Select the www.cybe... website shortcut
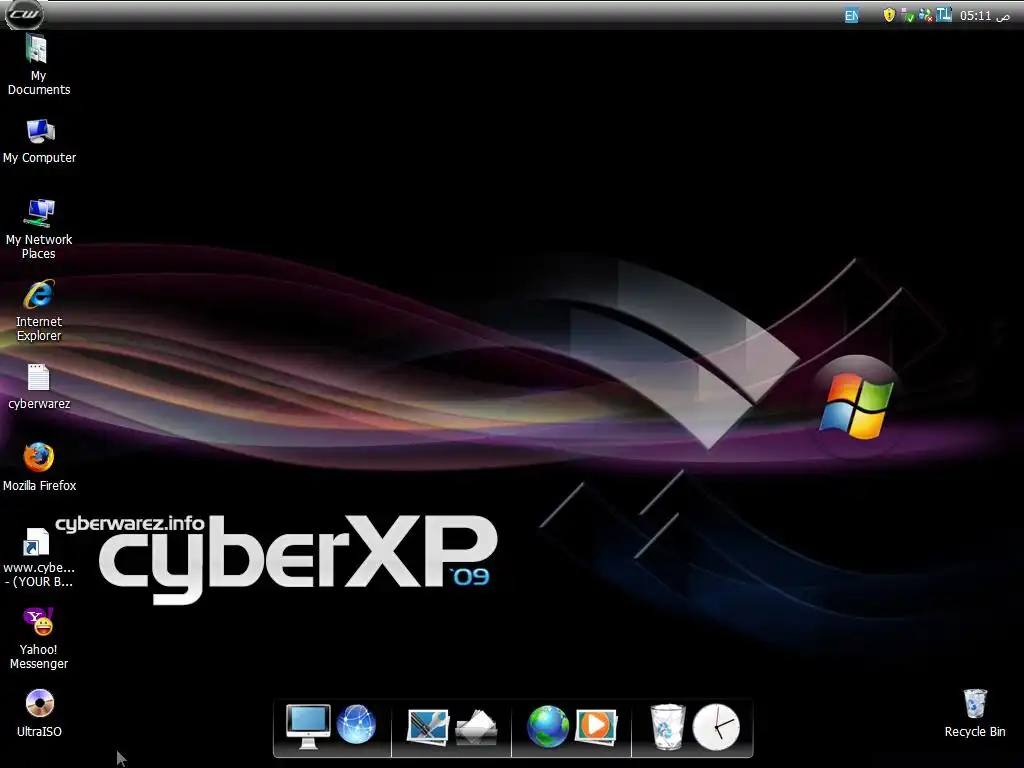The height and width of the screenshot is (768, 1024). pyautogui.click(x=39, y=557)
